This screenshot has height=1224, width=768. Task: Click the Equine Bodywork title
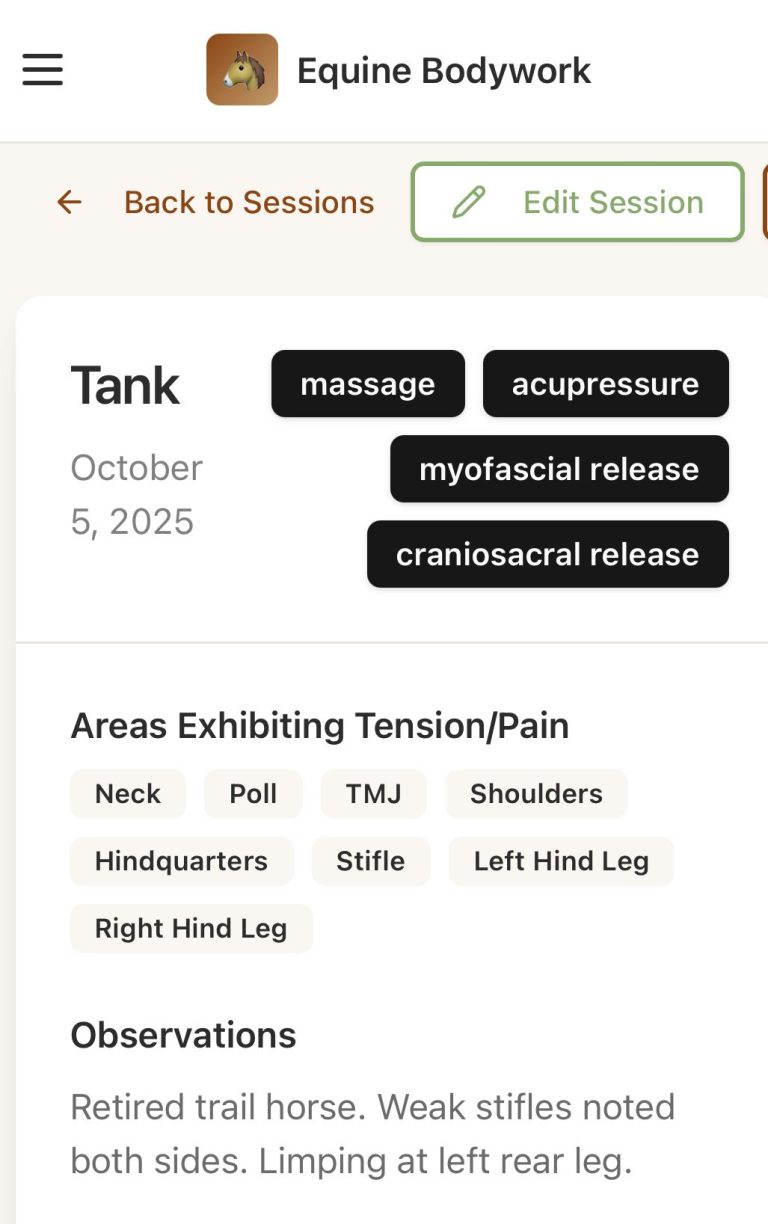coord(443,71)
